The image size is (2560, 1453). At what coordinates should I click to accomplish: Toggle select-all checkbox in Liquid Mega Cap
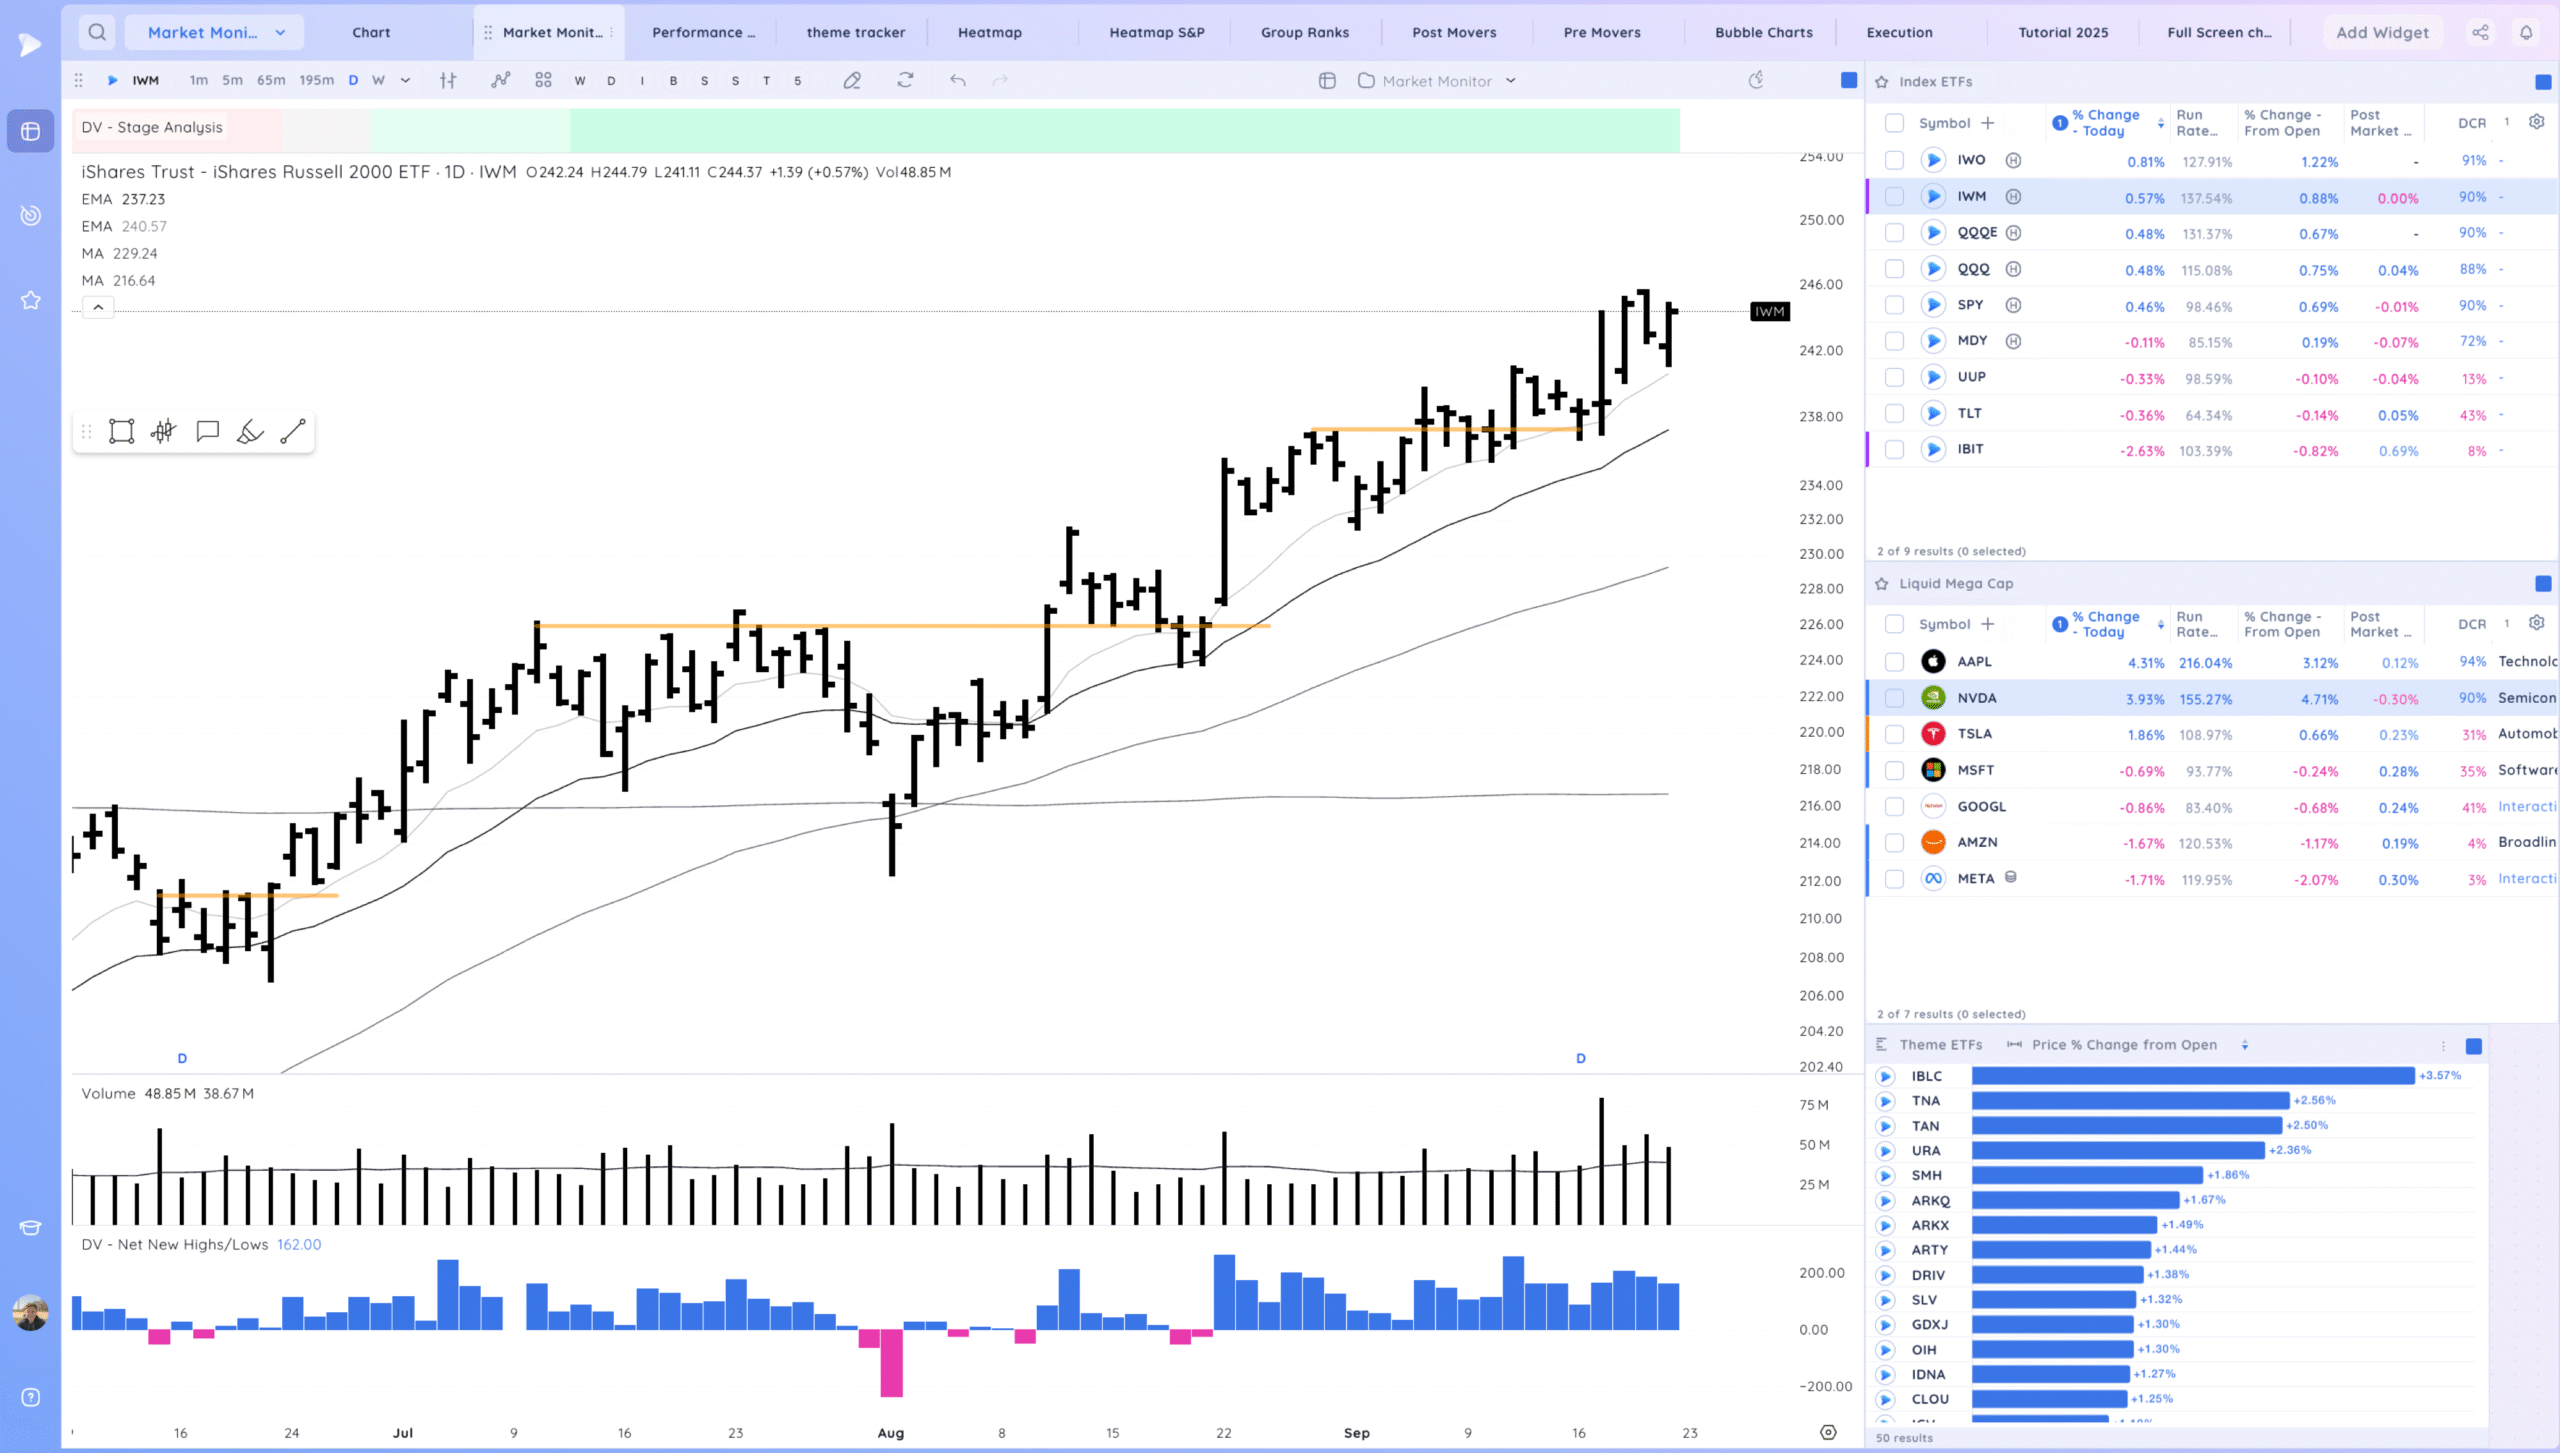1894,624
